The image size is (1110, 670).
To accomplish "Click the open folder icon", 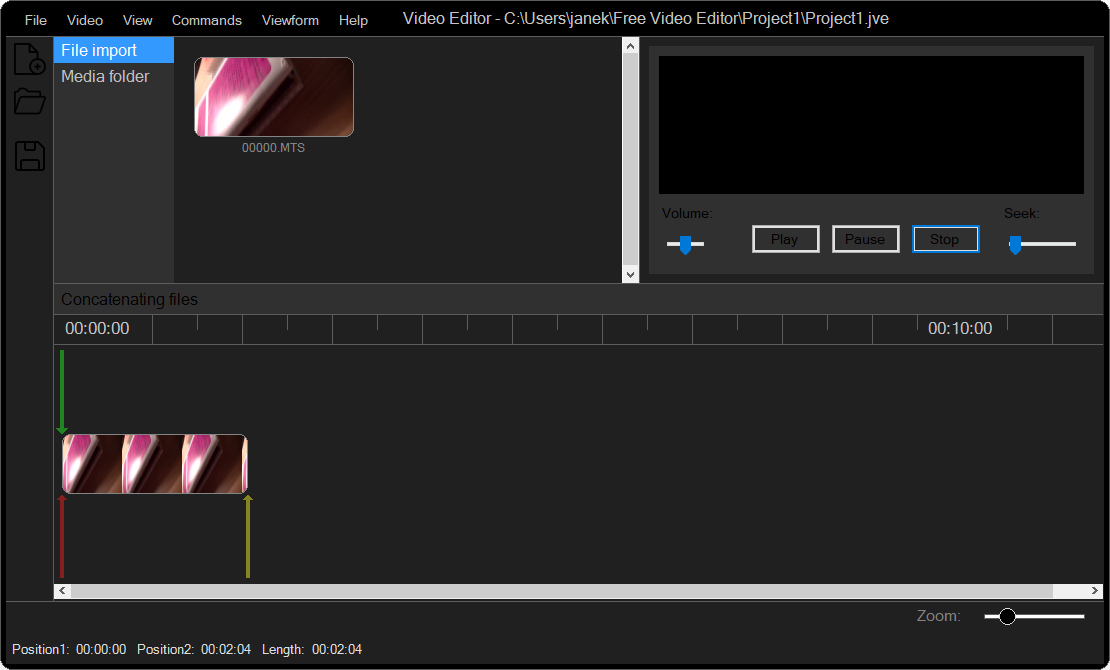I will point(29,102).
